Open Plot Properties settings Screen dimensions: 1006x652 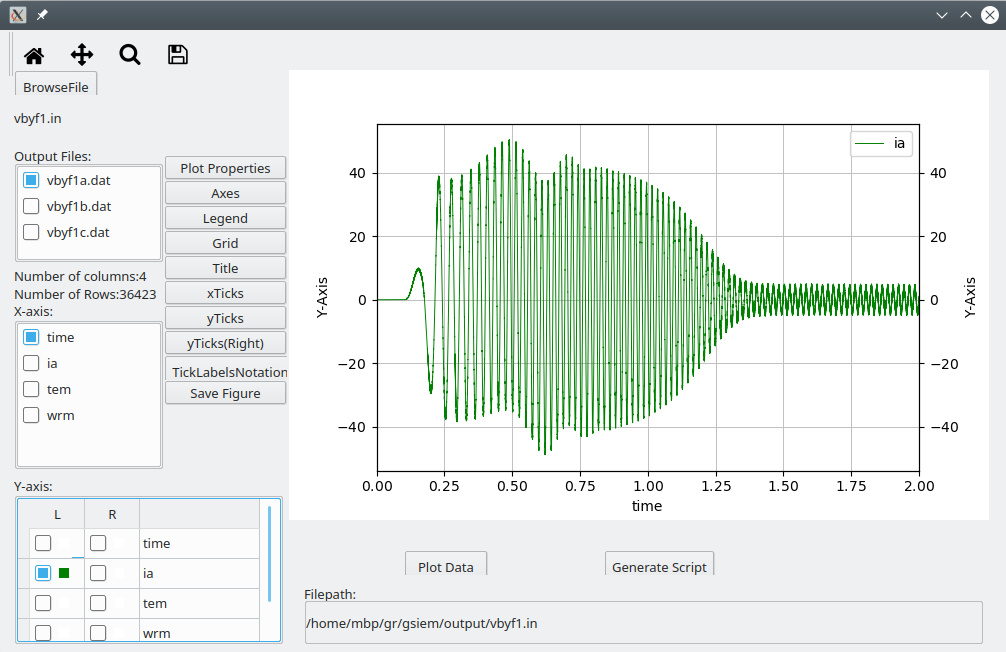tap(225, 168)
